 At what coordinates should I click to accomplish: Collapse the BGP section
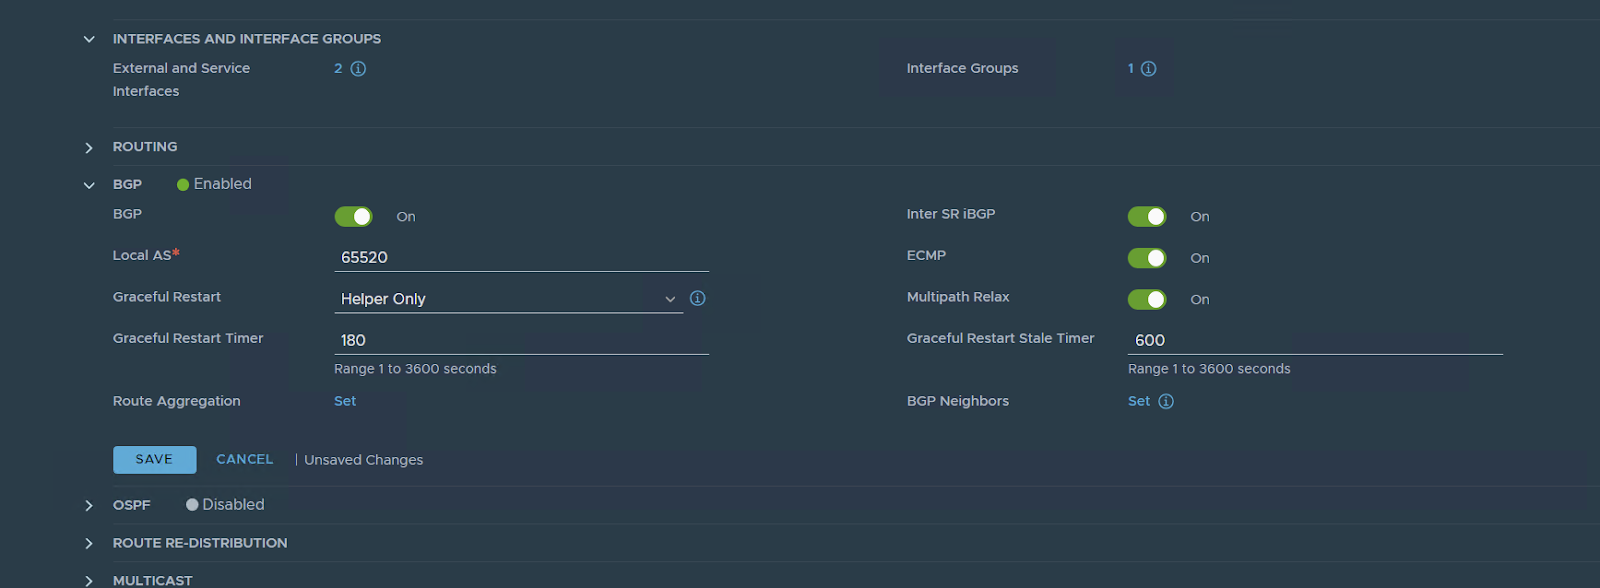pyautogui.click(x=89, y=185)
